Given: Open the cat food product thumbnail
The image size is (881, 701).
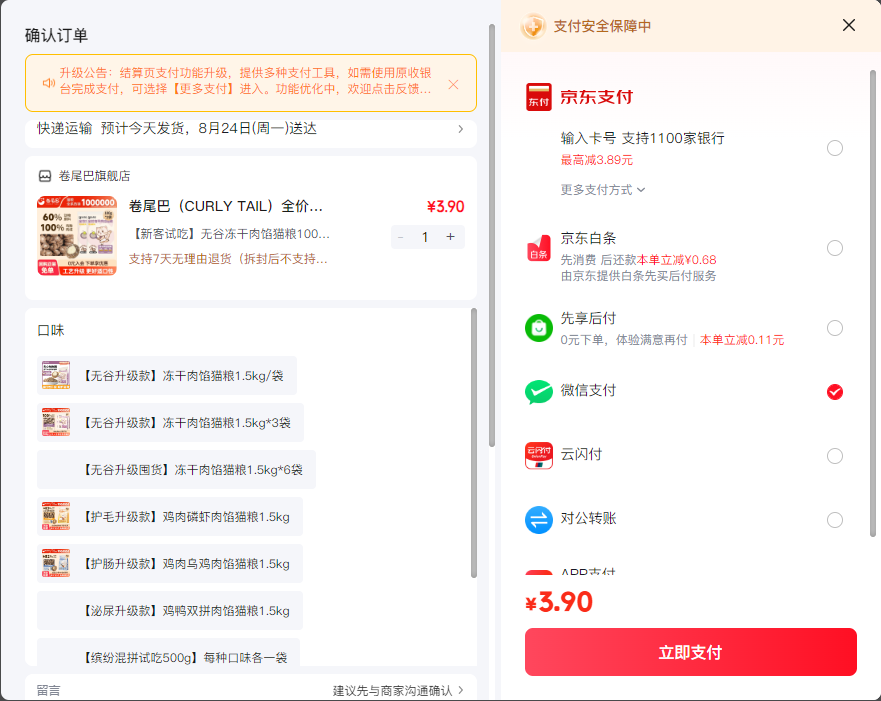Looking at the screenshot, I should point(77,235).
